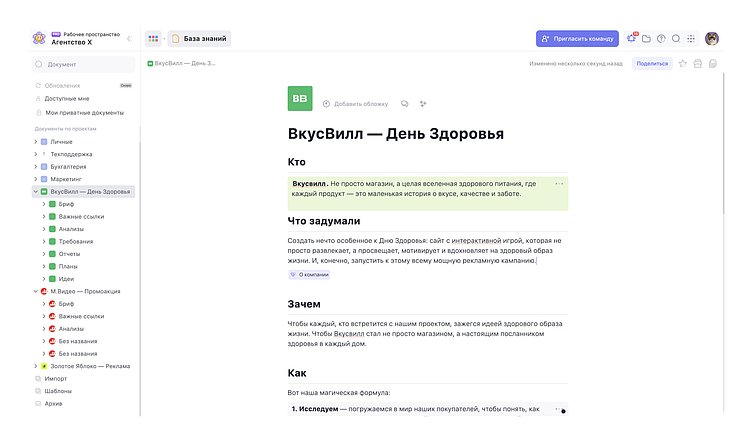Viewport: 751px width, 443px height.
Task: Click the storefront icon next to star
Action: [x=697, y=63]
